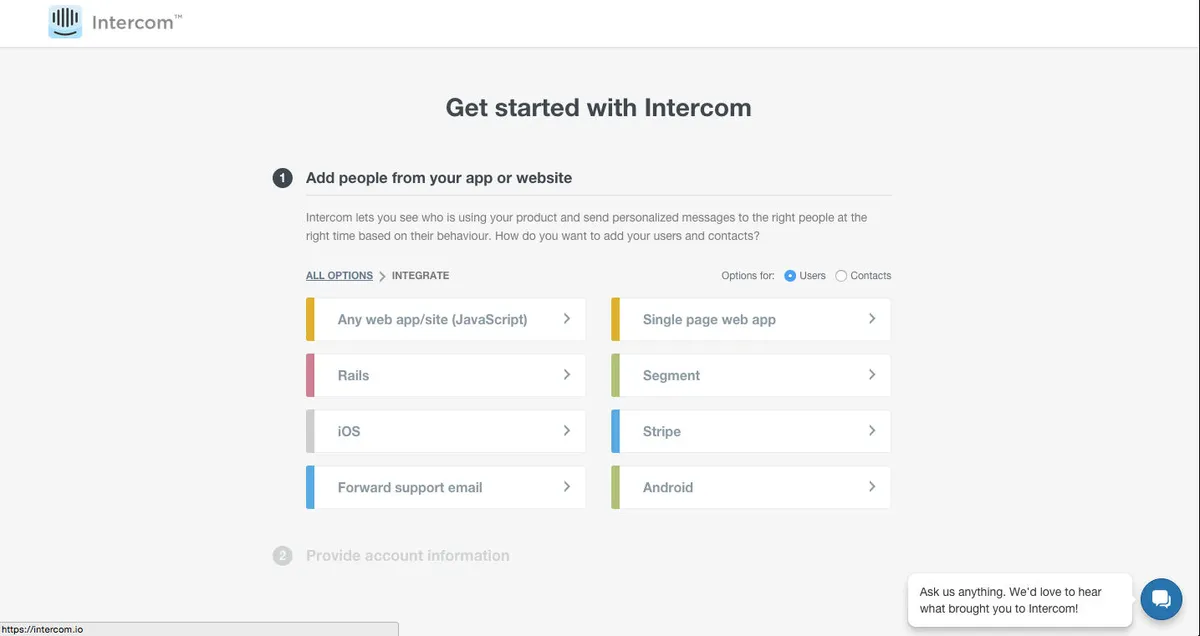Open the Intercom chat messenger bubble
The image size is (1200, 636).
(1161, 599)
